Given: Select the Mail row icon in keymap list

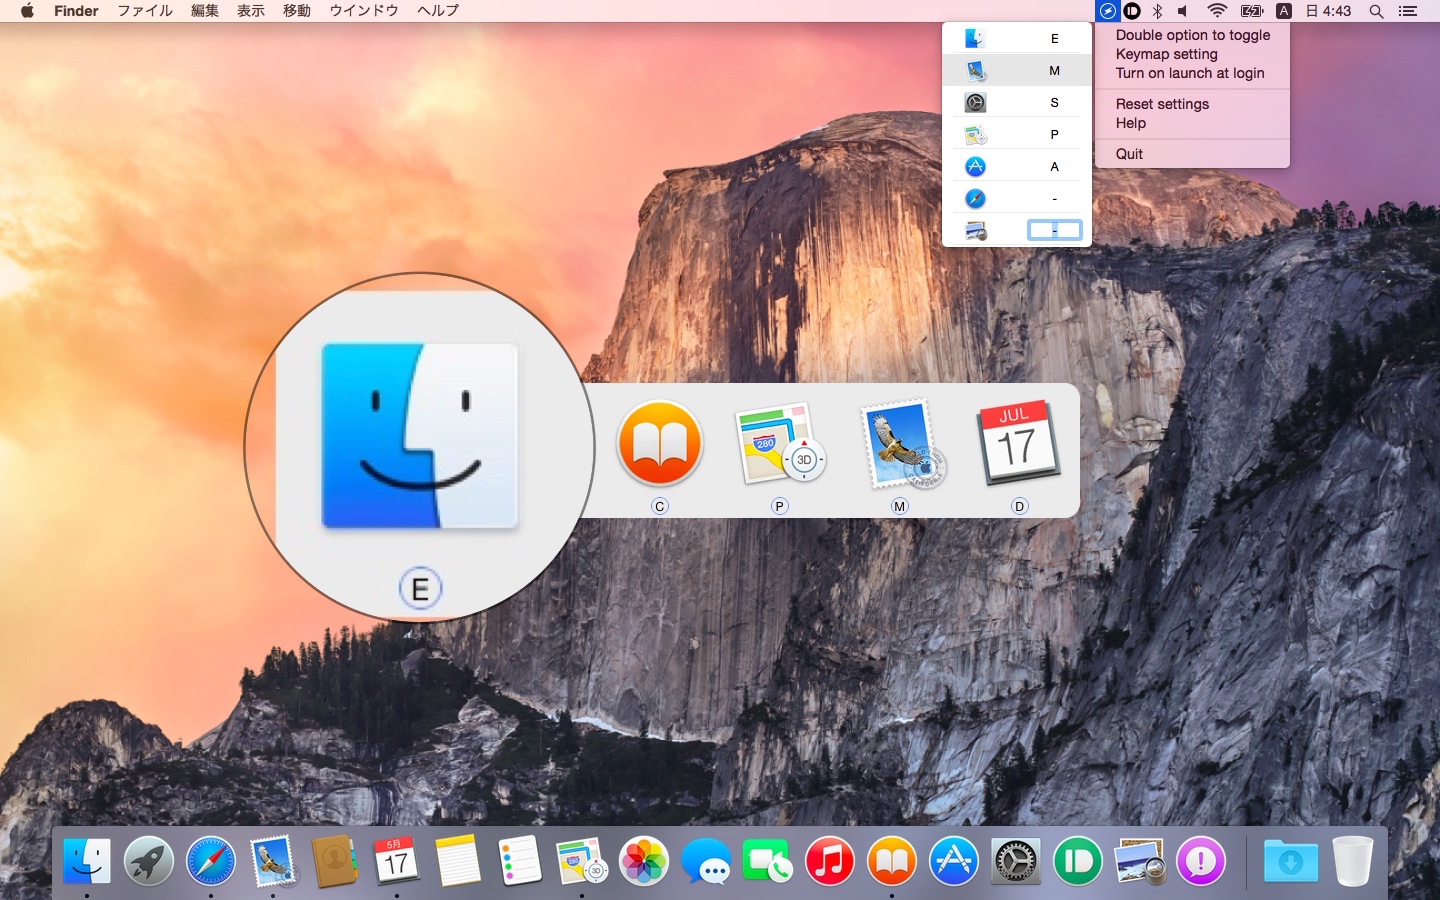Looking at the screenshot, I should click(x=975, y=70).
